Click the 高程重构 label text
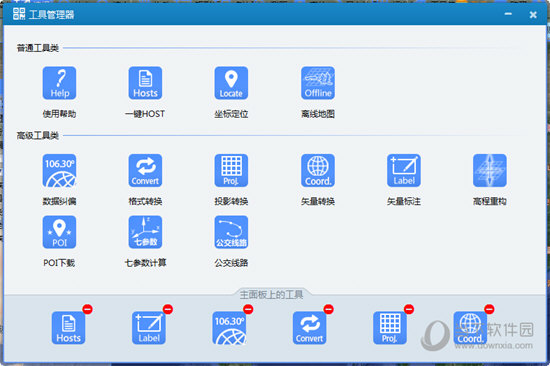The height and width of the screenshot is (366, 550). tap(490, 201)
